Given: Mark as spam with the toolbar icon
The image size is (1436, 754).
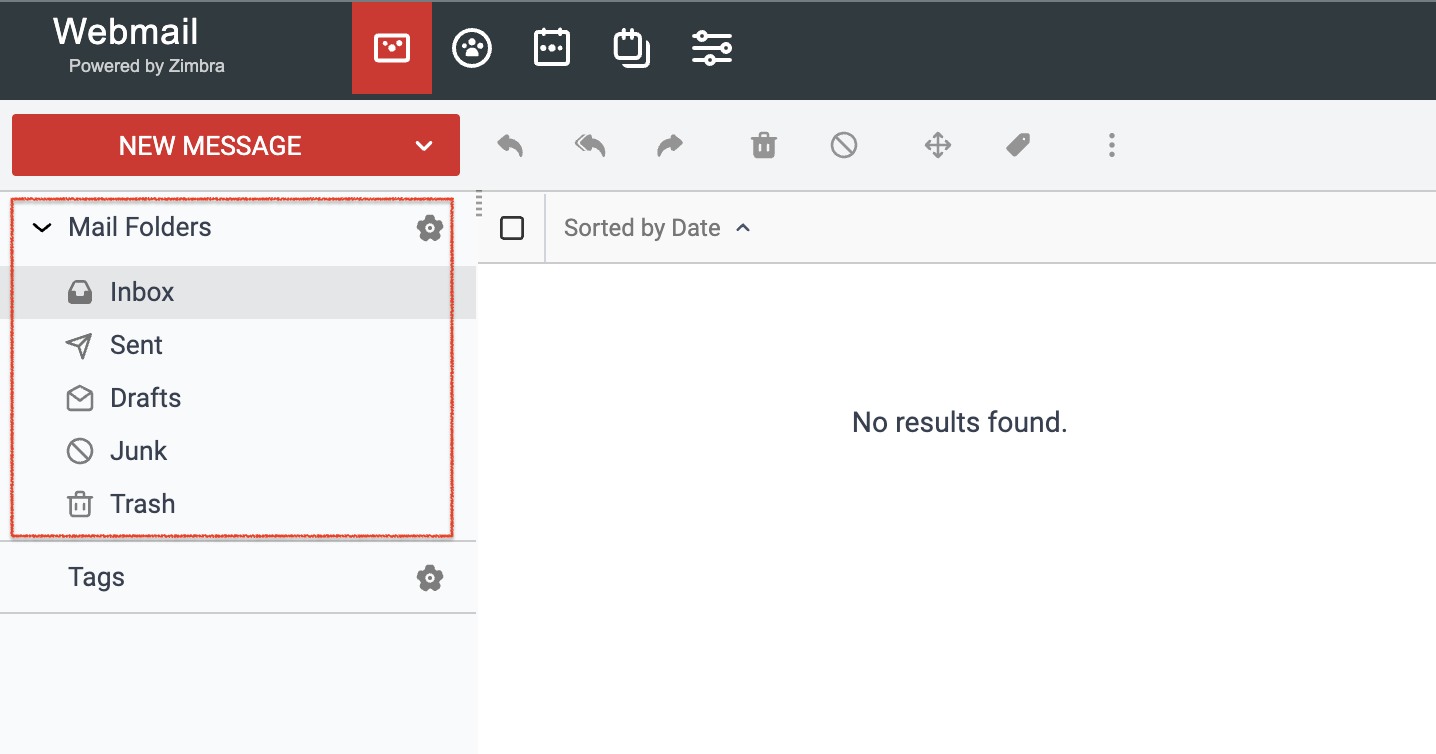Looking at the screenshot, I should click(844, 146).
